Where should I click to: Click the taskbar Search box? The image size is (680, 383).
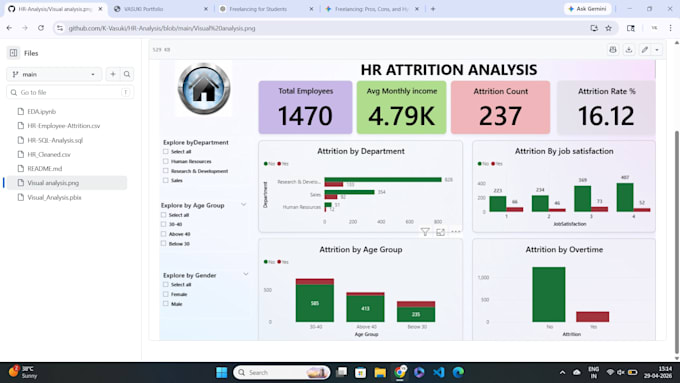(x=281, y=372)
